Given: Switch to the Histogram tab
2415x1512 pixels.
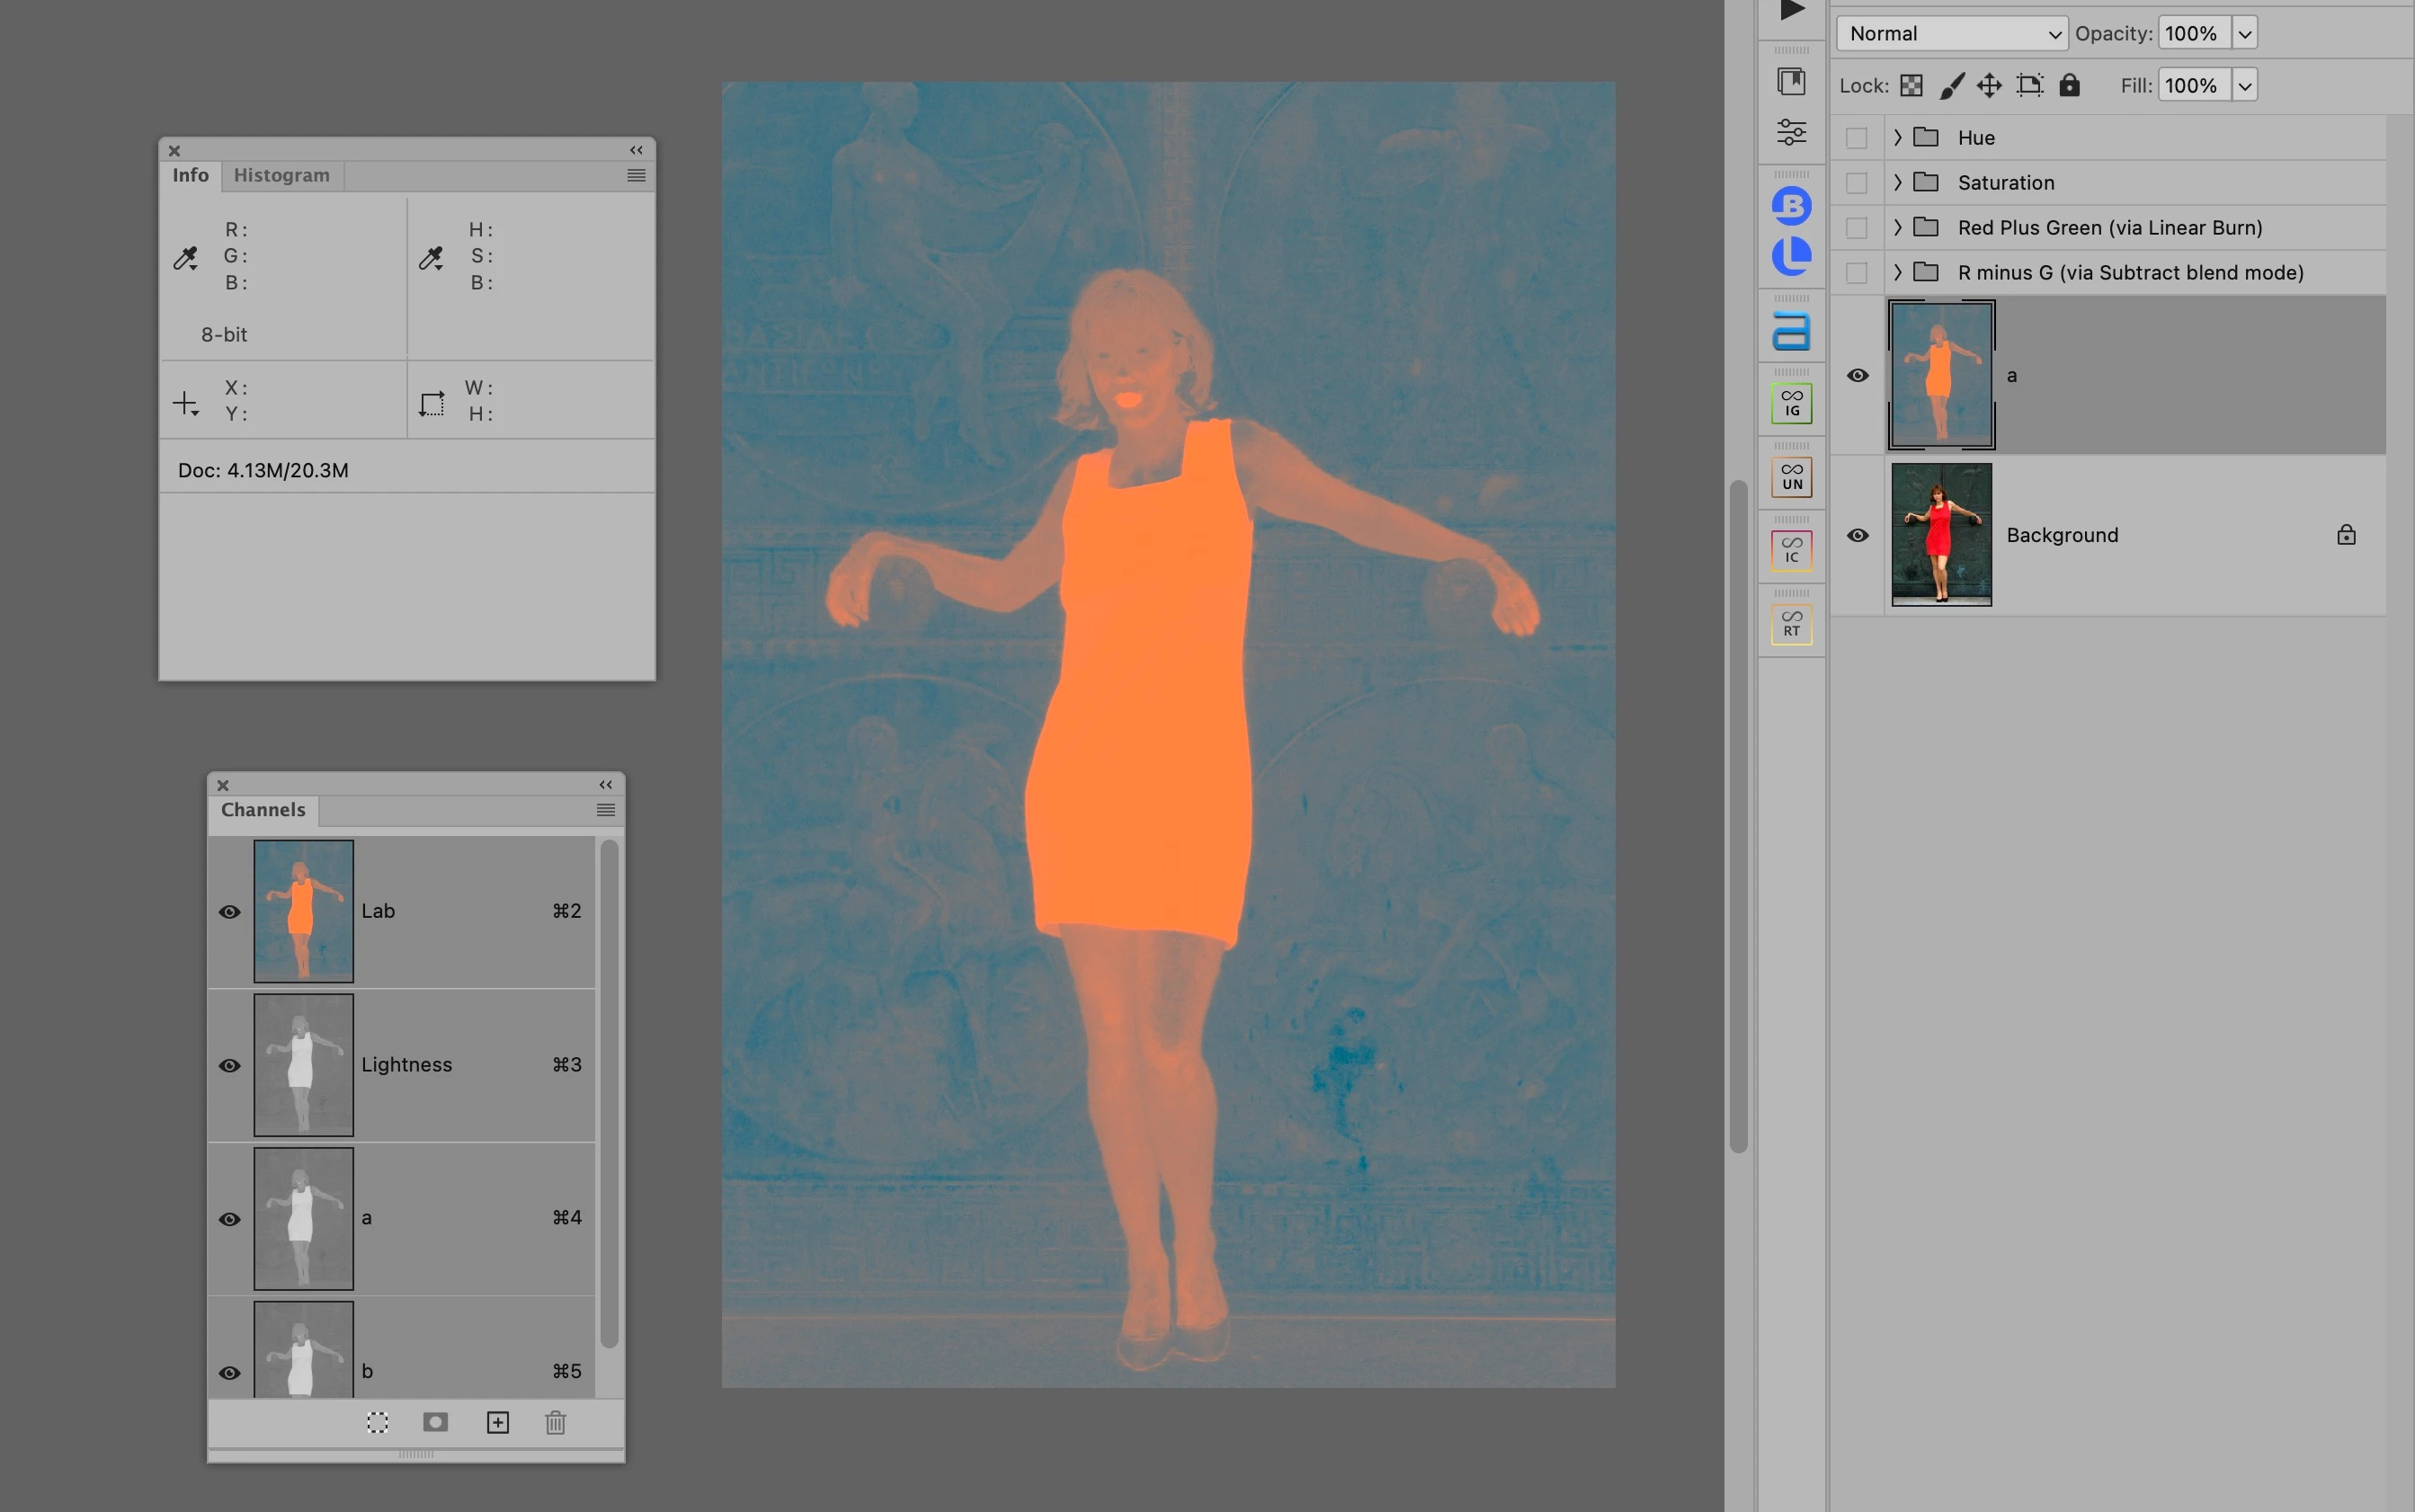Looking at the screenshot, I should point(281,175).
